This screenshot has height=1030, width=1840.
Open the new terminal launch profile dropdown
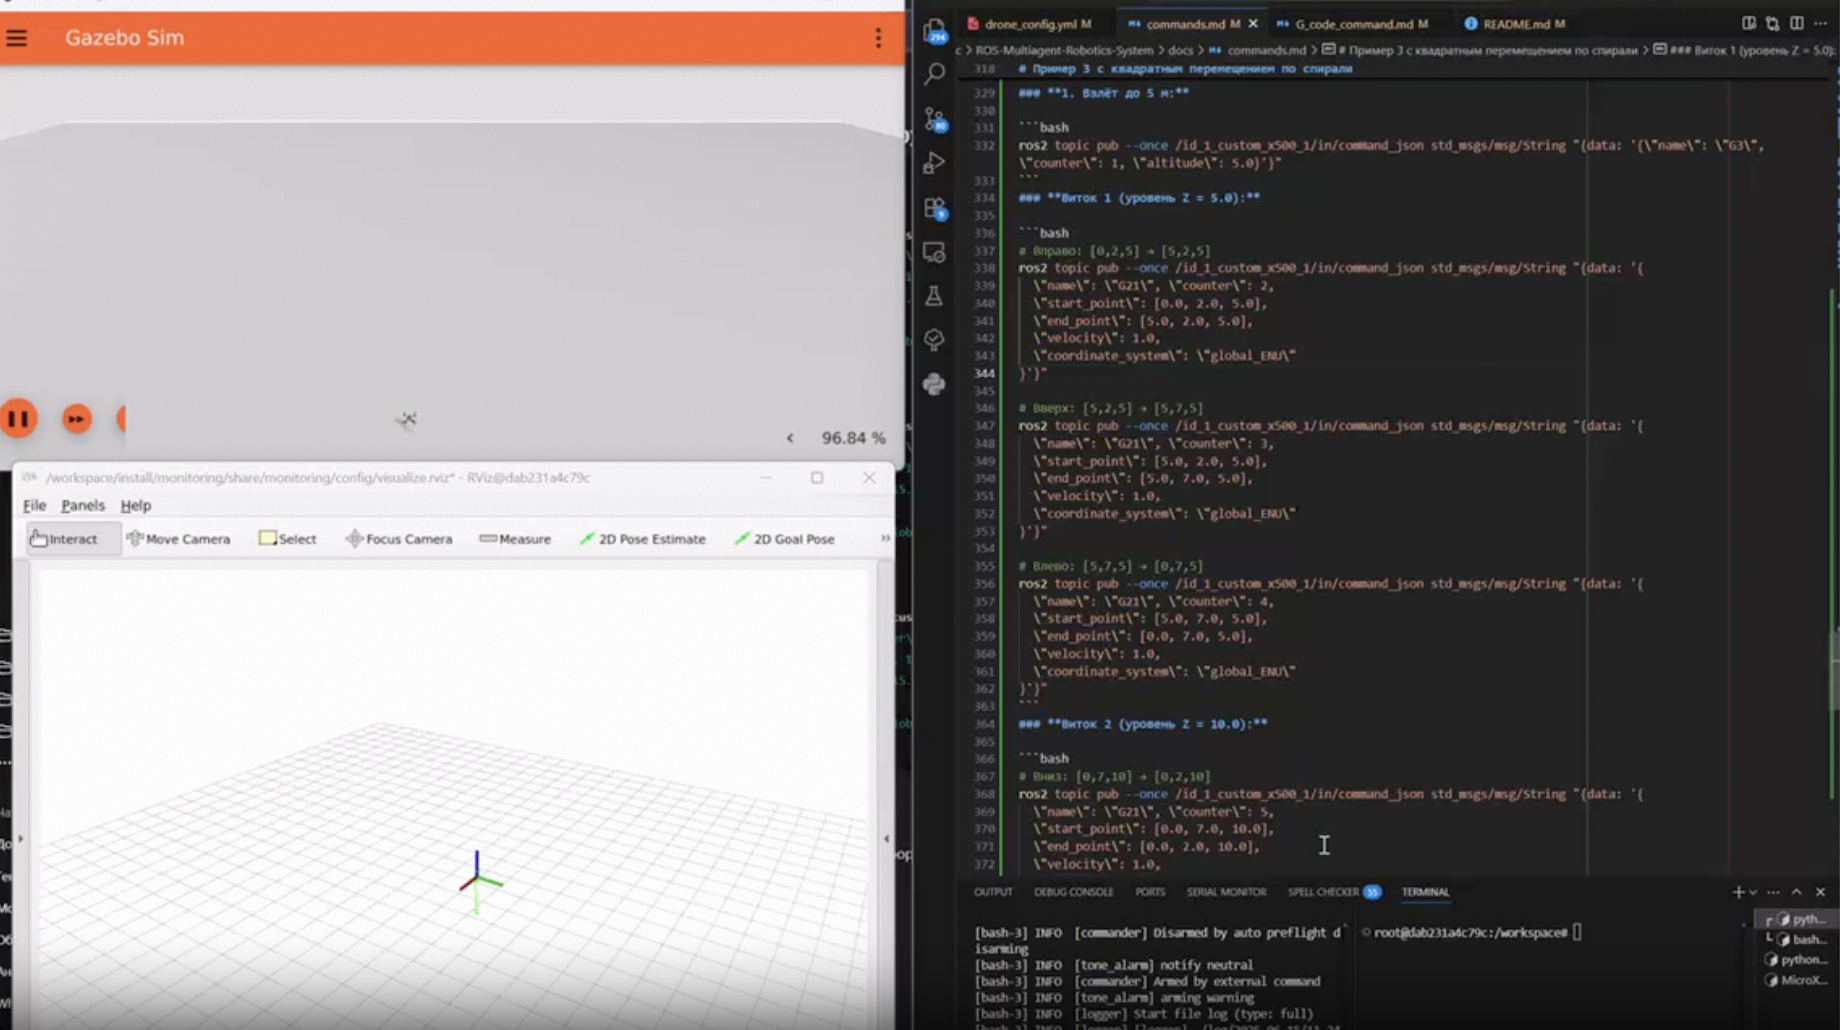(1753, 893)
